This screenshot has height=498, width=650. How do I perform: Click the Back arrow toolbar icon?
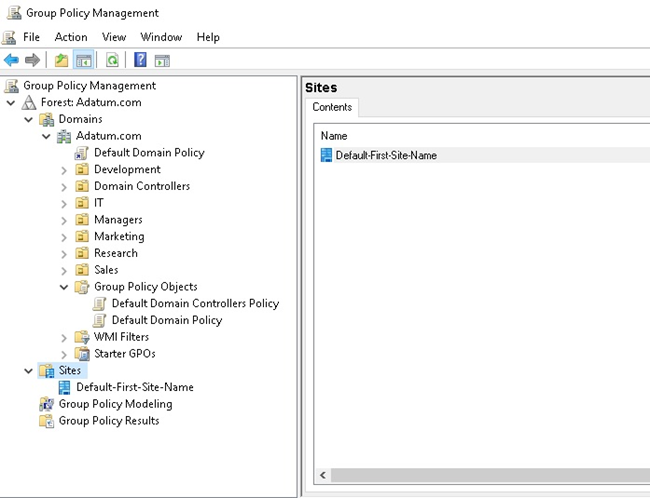[x=11, y=61]
